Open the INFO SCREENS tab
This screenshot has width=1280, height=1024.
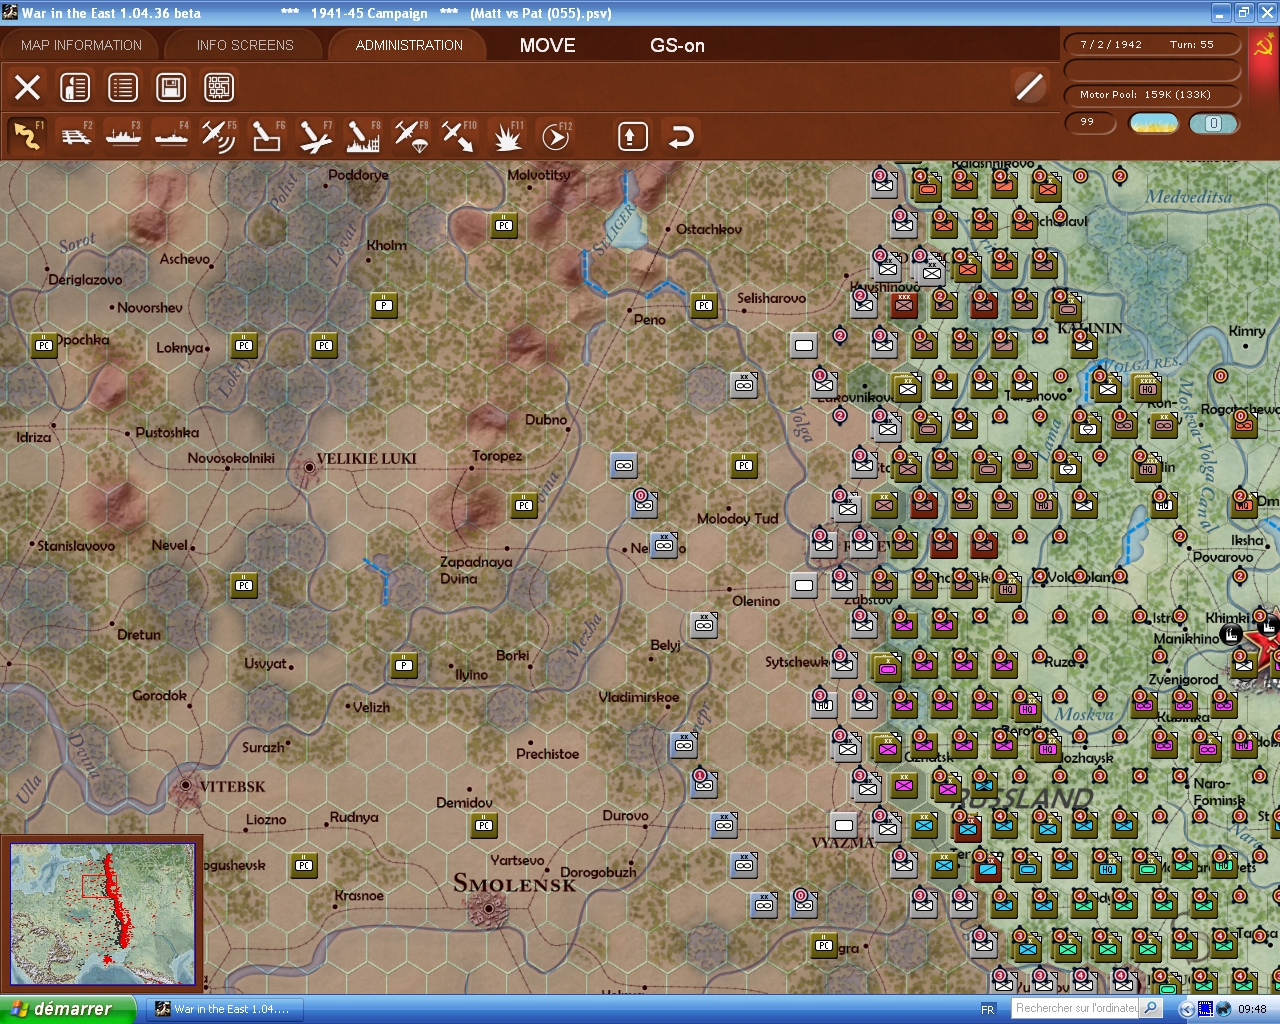pyautogui.click(x=245, y=45)
